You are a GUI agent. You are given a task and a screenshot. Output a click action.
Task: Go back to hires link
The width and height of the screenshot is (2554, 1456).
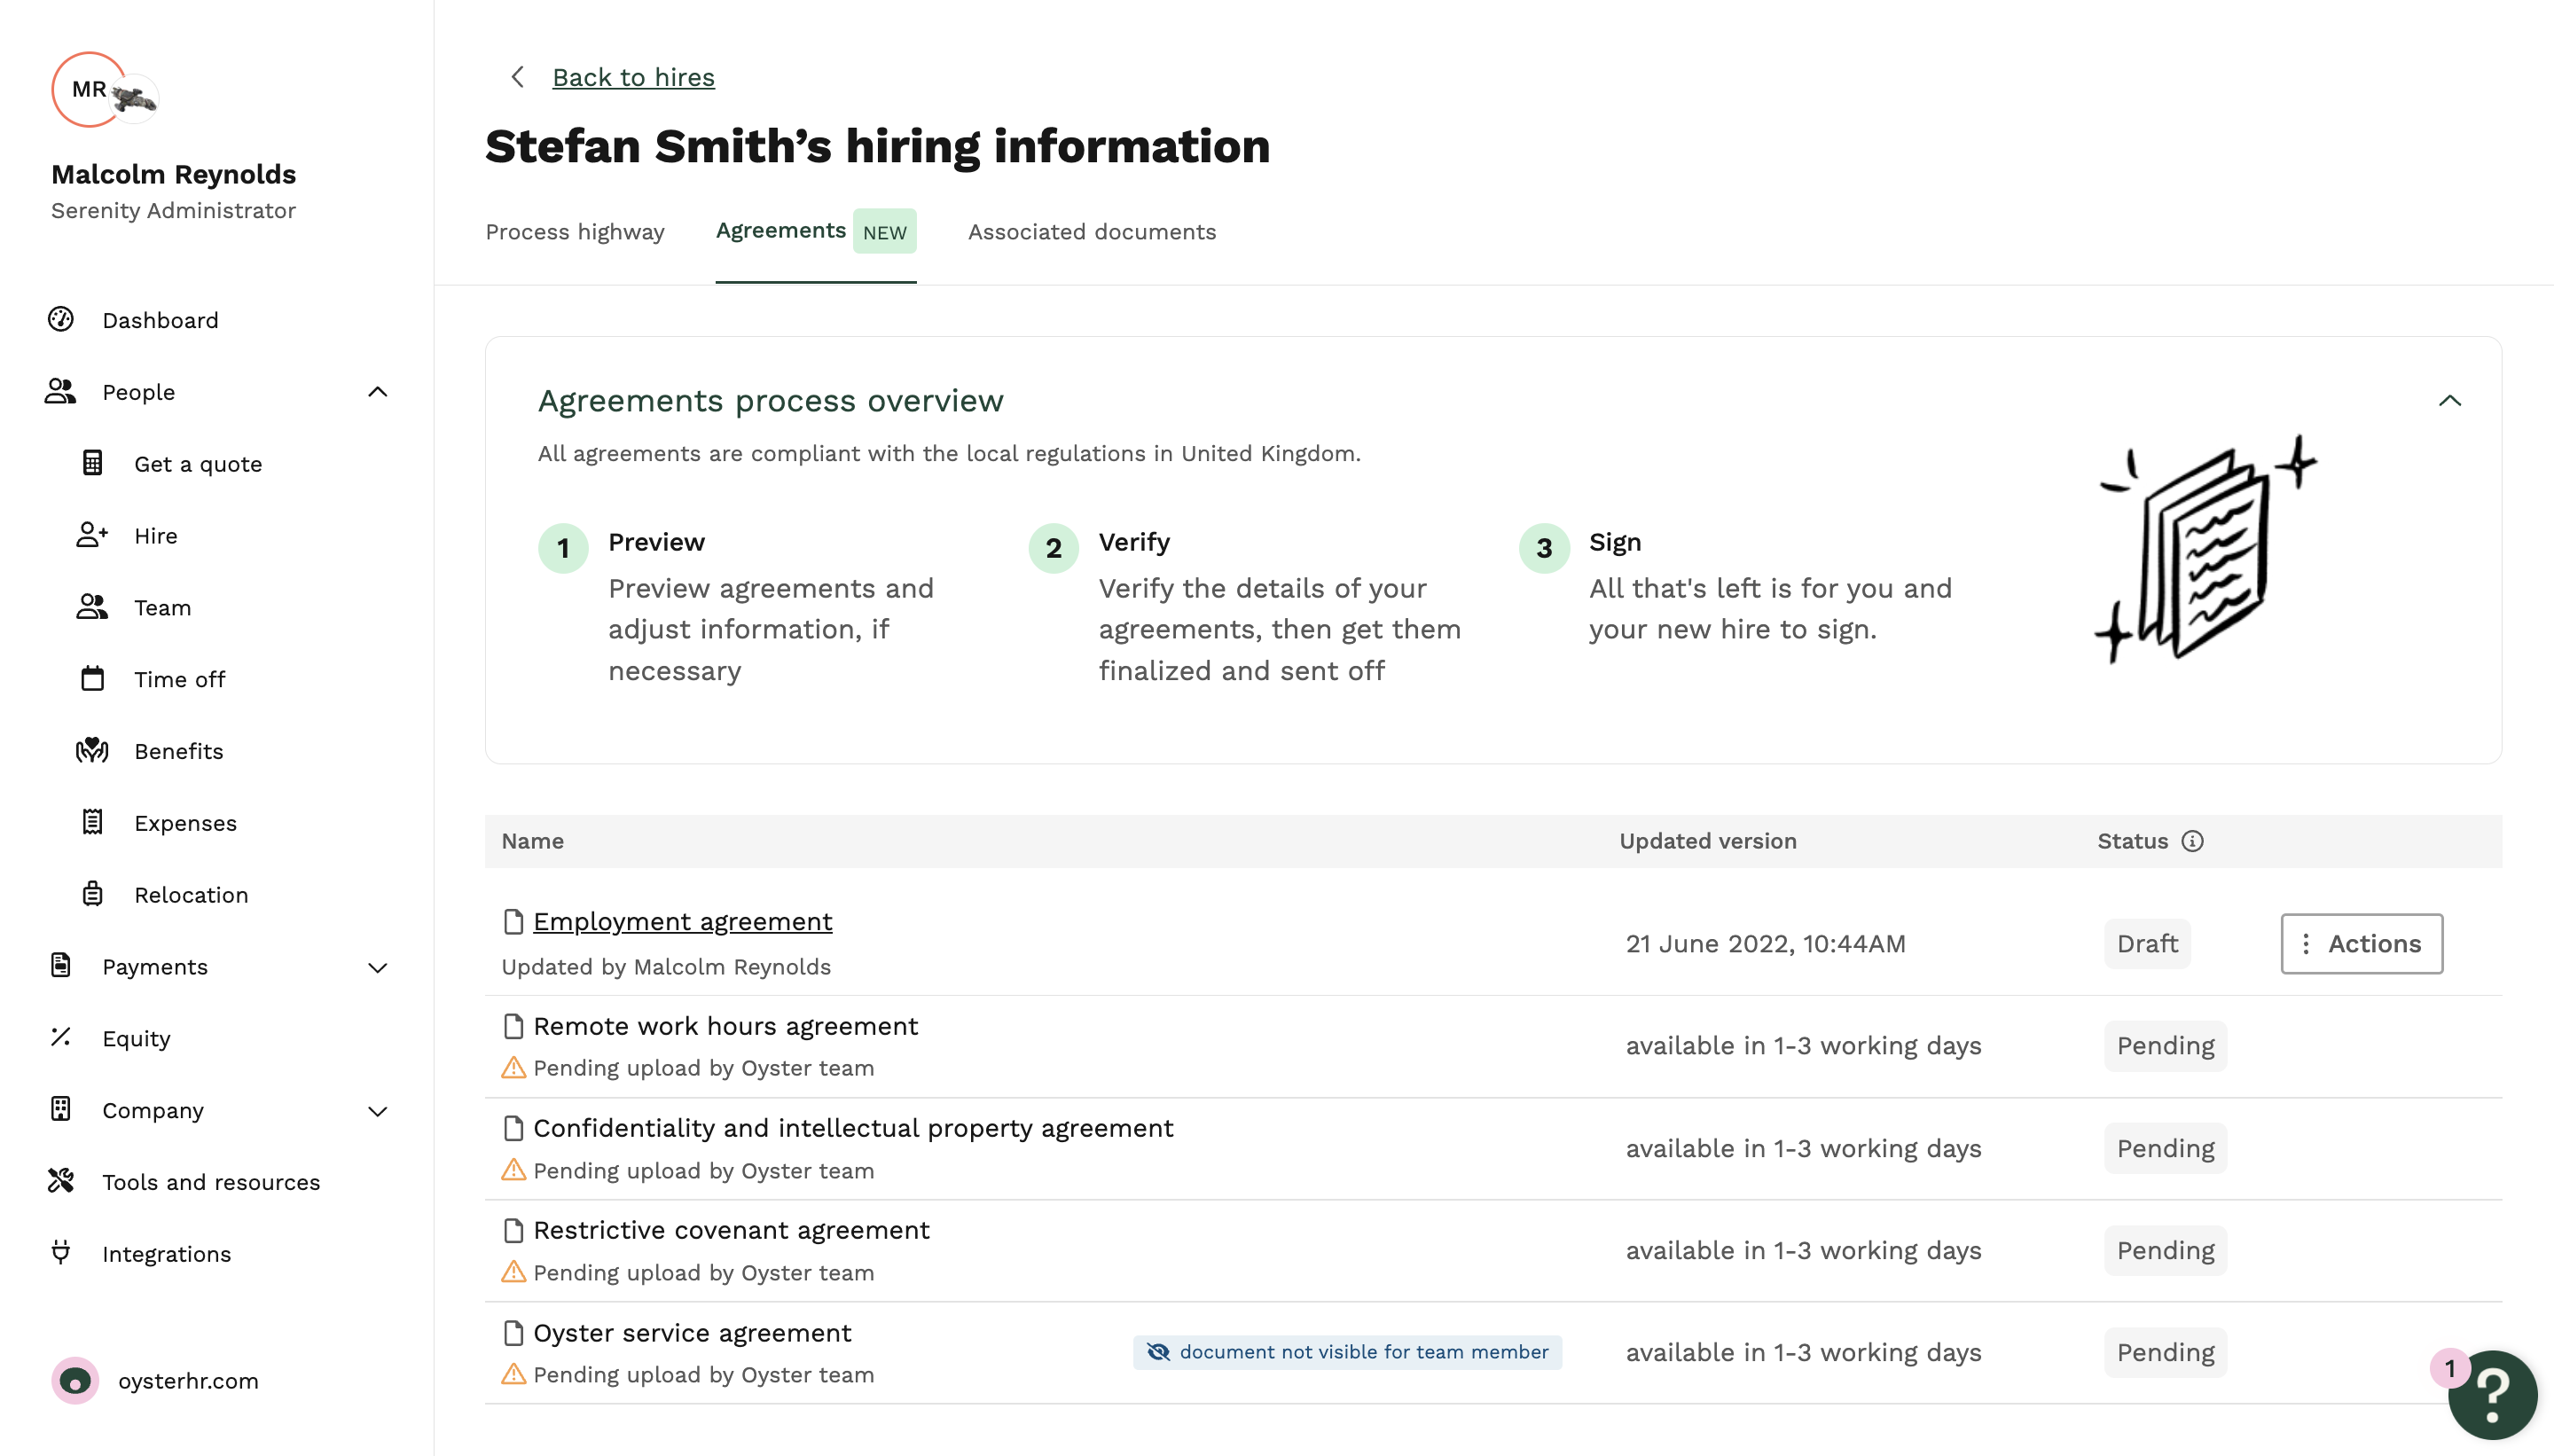(x=633, y=77)
